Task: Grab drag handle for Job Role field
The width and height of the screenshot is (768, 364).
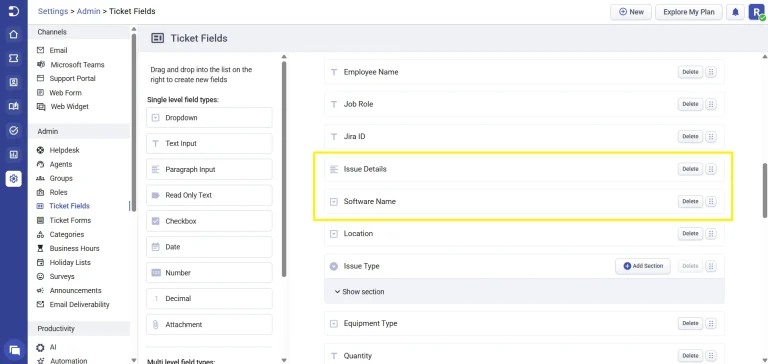Action: point(711,104)
